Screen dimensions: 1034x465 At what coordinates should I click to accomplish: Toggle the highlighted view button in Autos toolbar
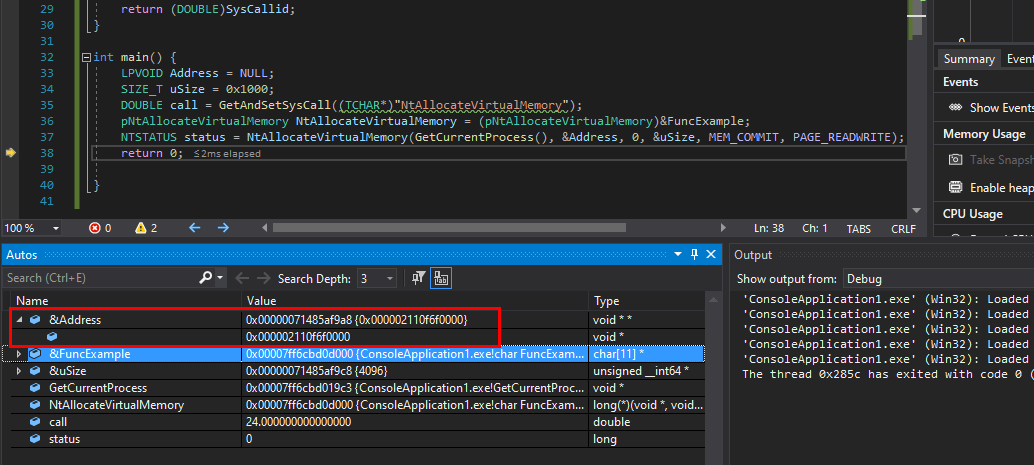(441, 277)
